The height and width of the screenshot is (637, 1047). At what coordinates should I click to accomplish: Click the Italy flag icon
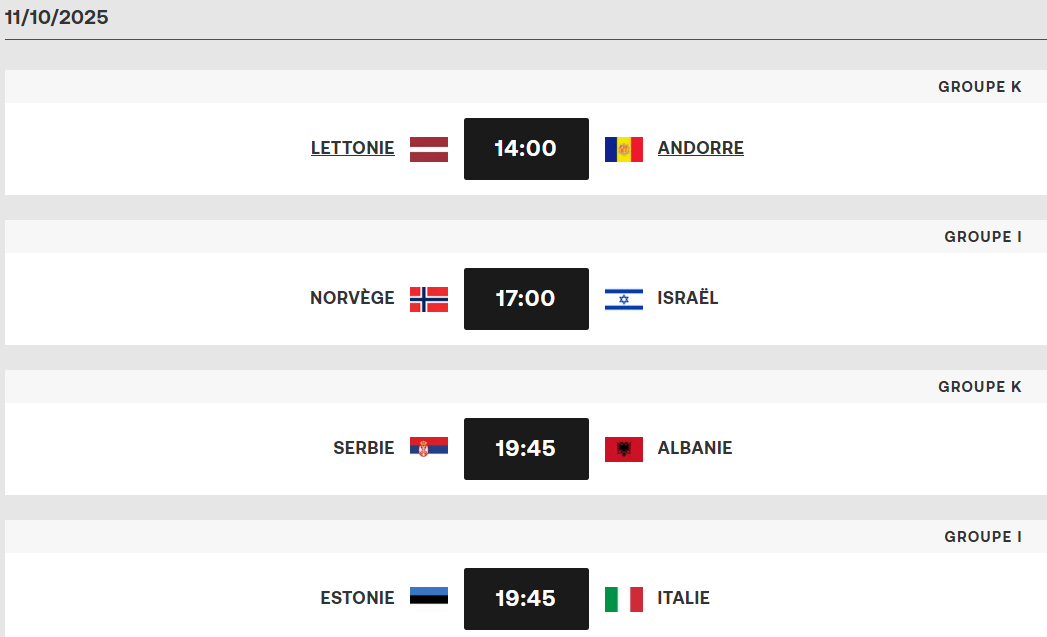(x=624, y=599)
